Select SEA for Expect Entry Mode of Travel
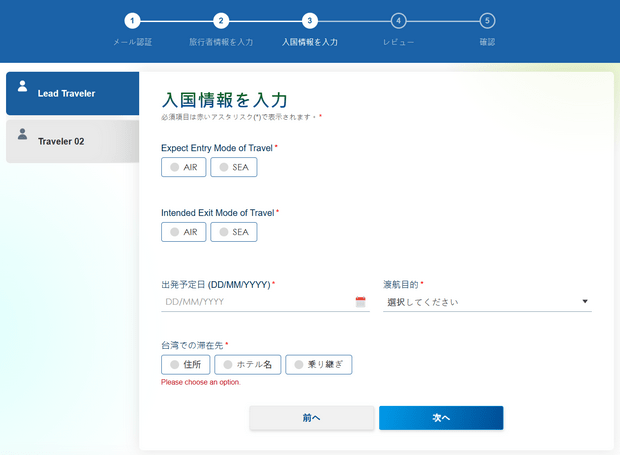Viewport: 620px width, 455px height. [234, 168]
